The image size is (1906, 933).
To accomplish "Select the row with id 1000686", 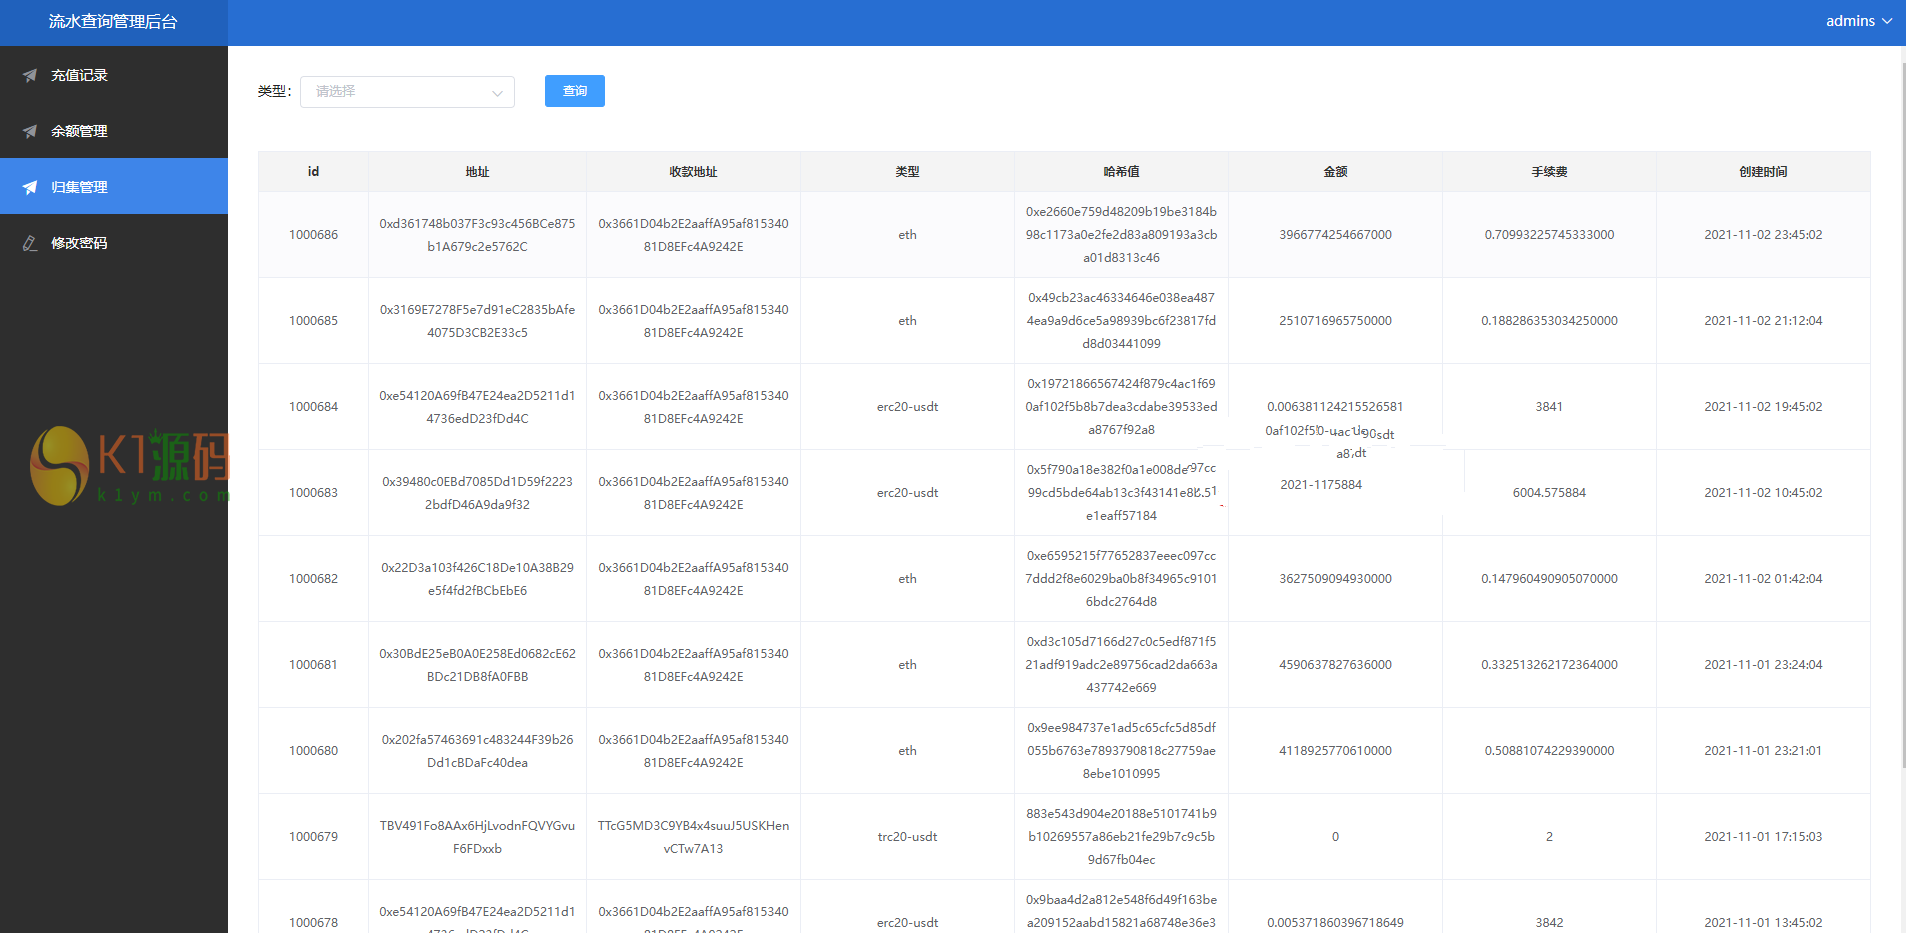I will click(x=313, y=235).
